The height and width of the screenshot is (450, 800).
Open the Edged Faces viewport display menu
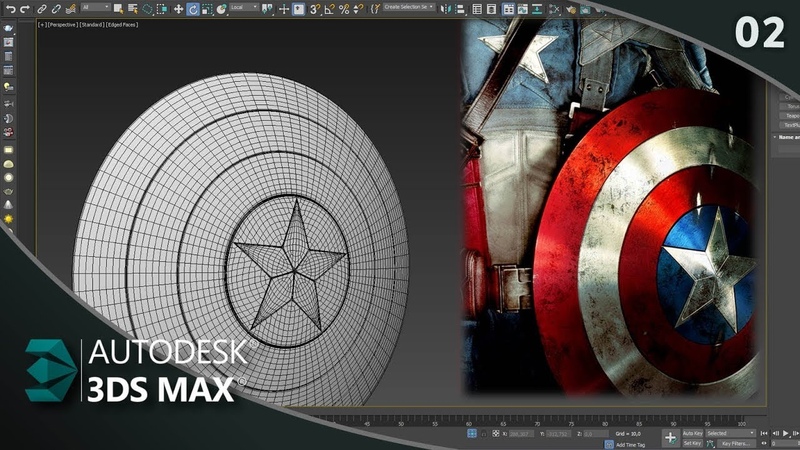click(122, 24)
